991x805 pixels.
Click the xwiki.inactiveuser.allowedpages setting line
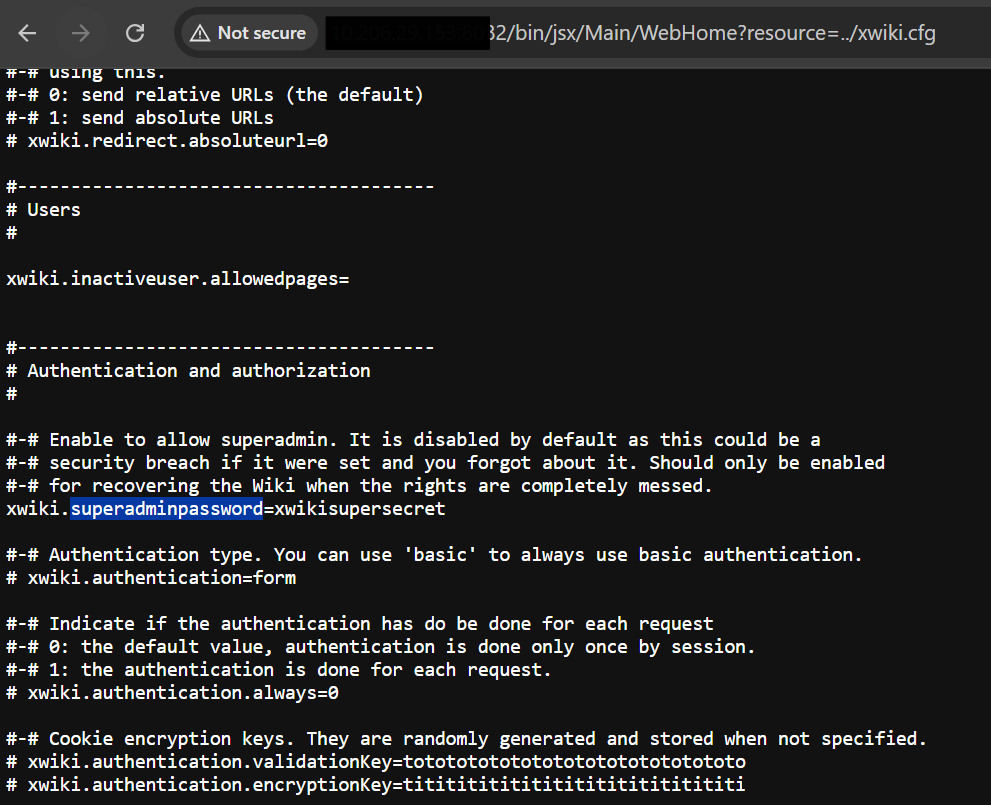pyautogui.click(x=178, y=278)
